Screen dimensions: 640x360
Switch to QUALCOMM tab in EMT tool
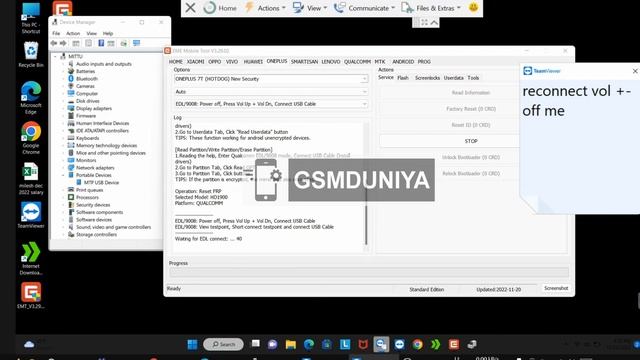point(357,62)
